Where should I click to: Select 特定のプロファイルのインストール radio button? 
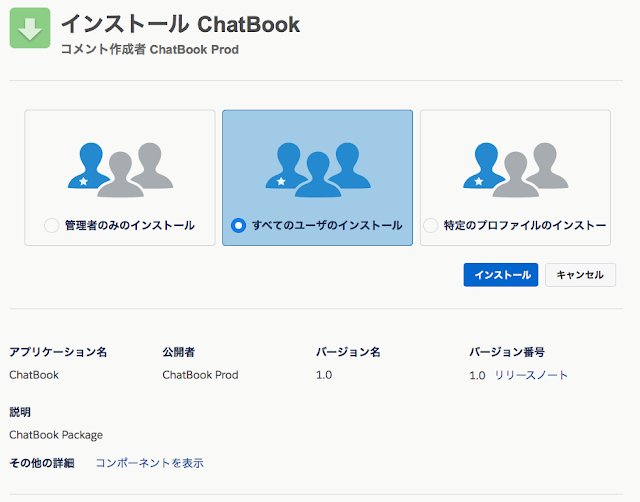click(x=431, y=225)
